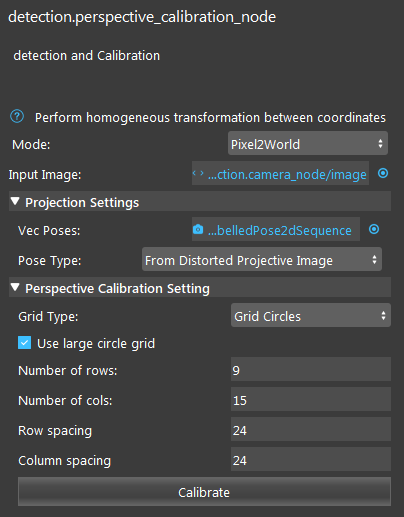Click the camera icon in Vec Poses field
This screenshot has height=517, width=404.
[198, 230]
